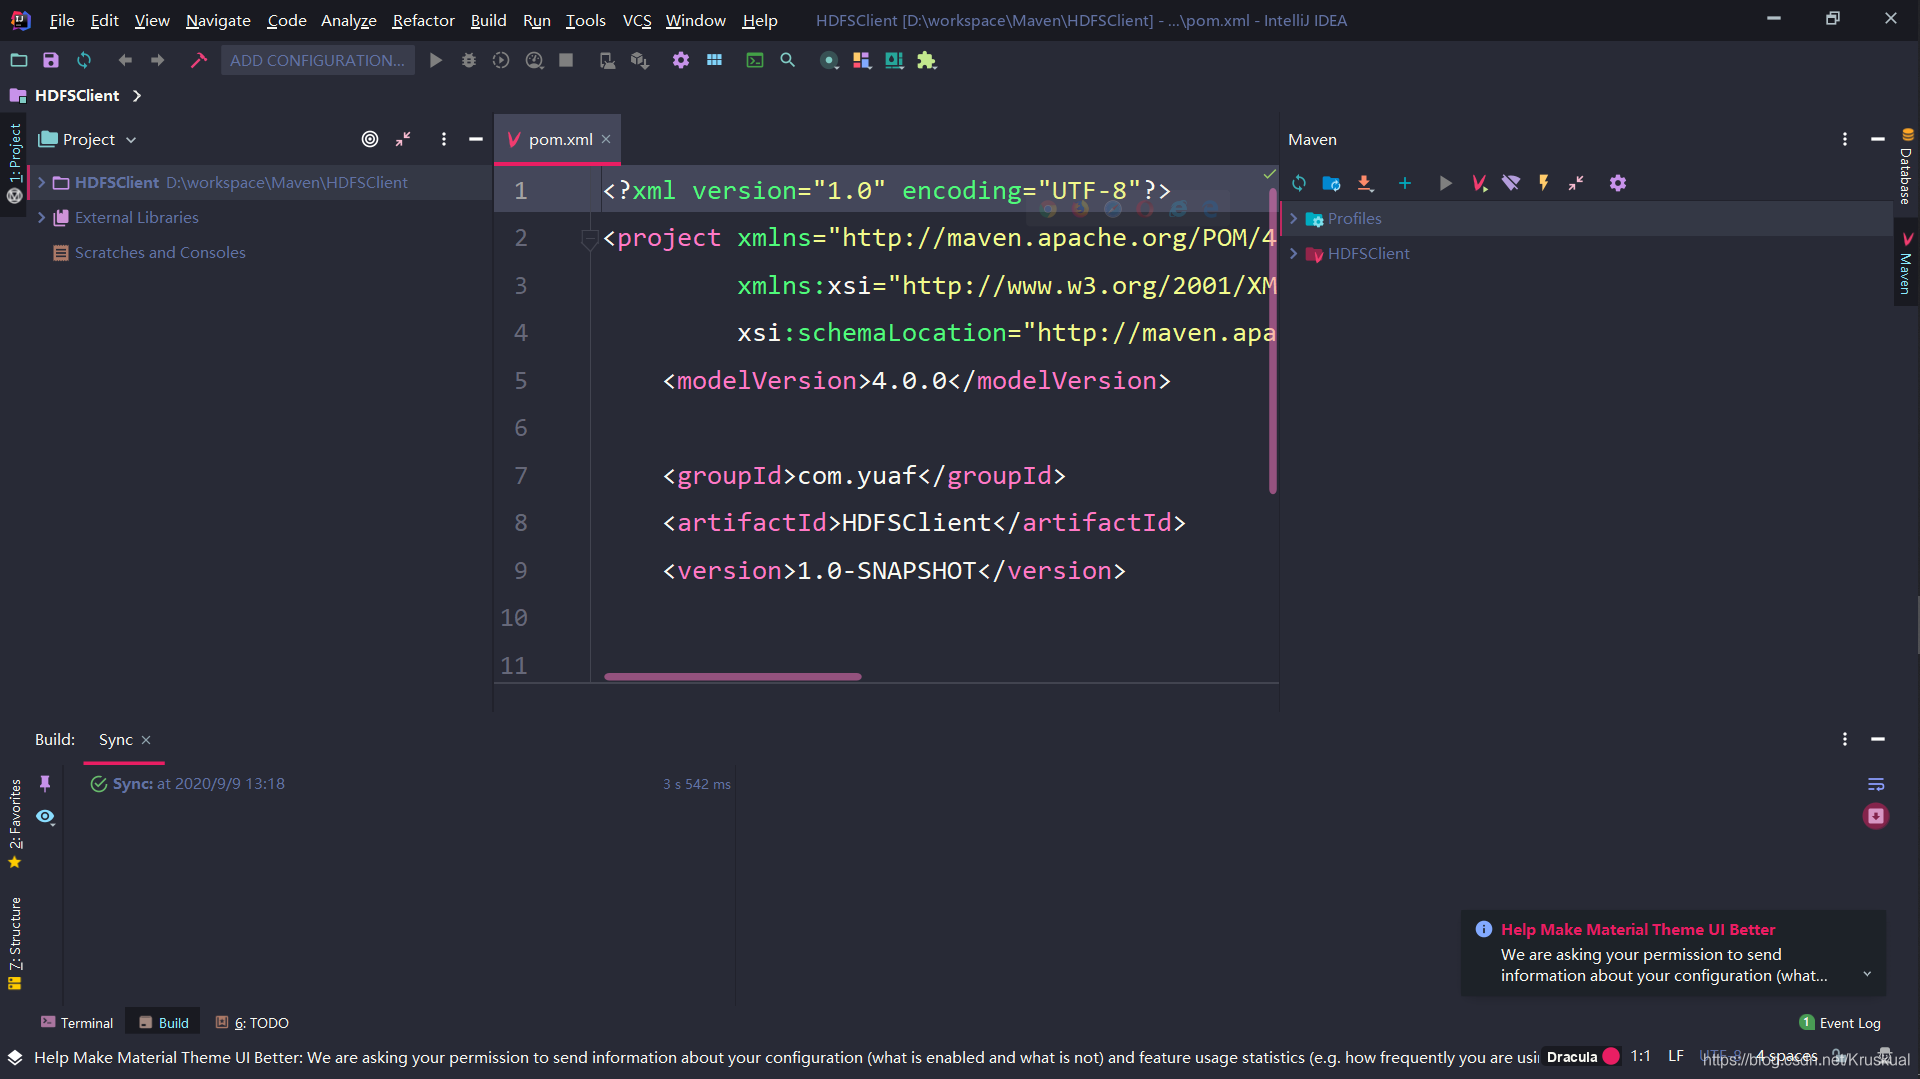Hide the Project panel with minus icon
The width and height of the screenshot is (1920, 1079).
click(476, 139)
